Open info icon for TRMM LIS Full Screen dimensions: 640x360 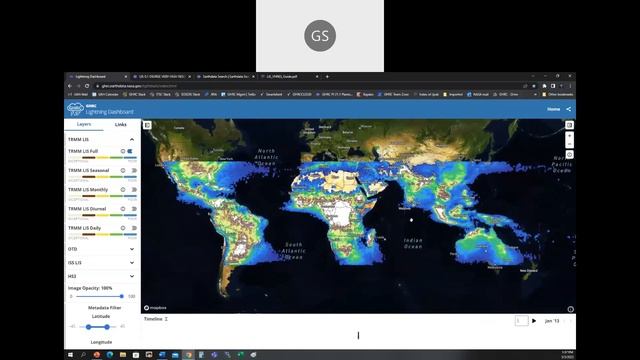(x=123, y=151)
